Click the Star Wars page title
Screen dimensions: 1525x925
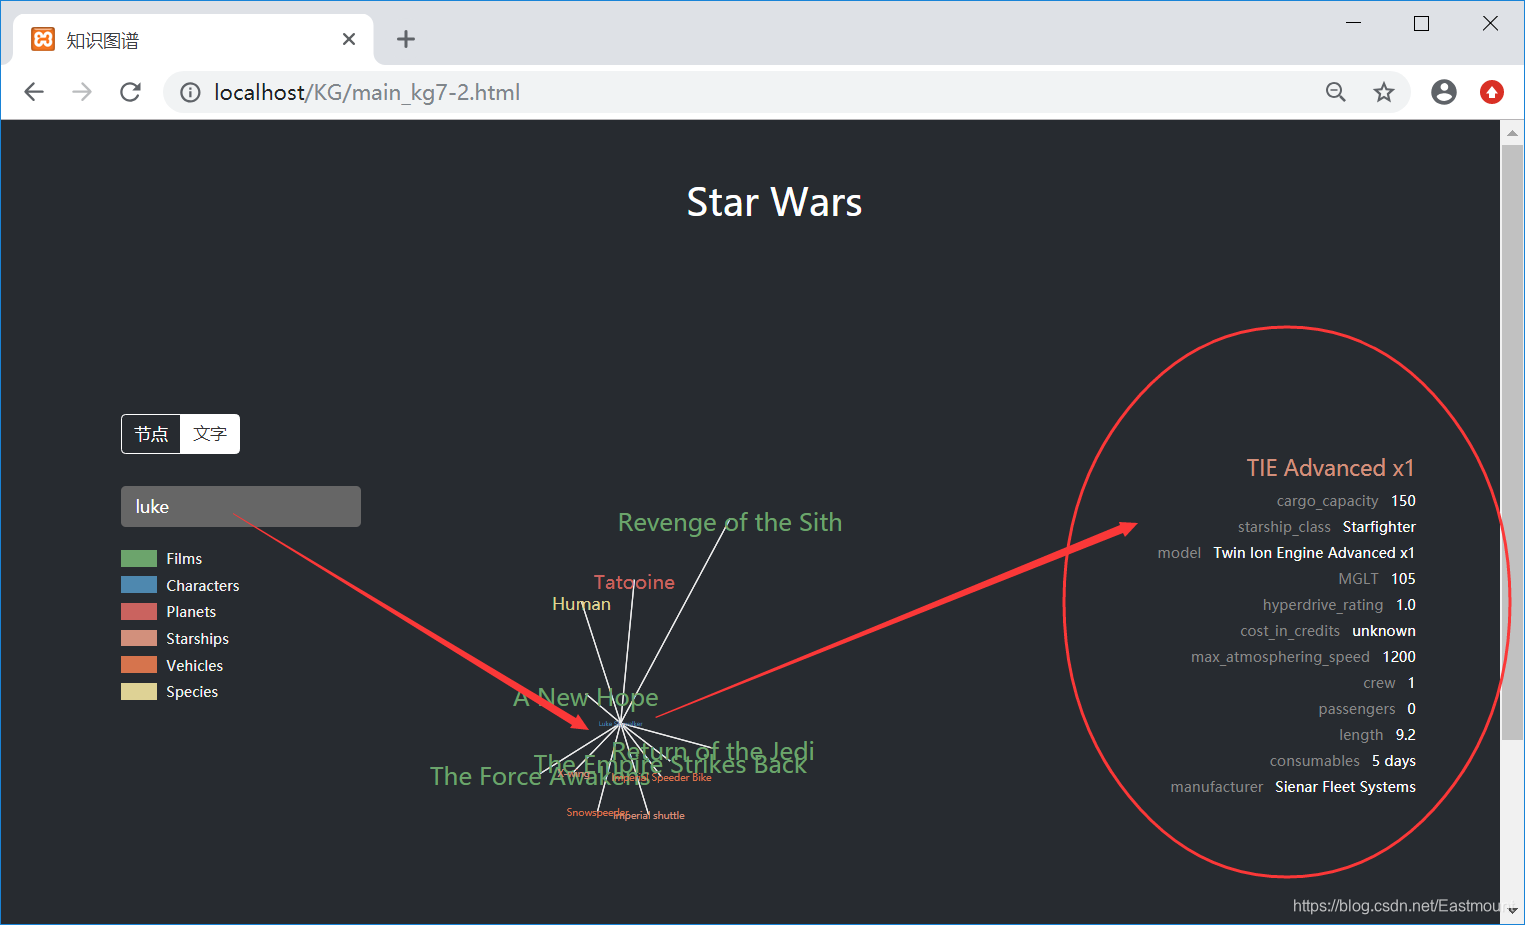click(774, 202)
